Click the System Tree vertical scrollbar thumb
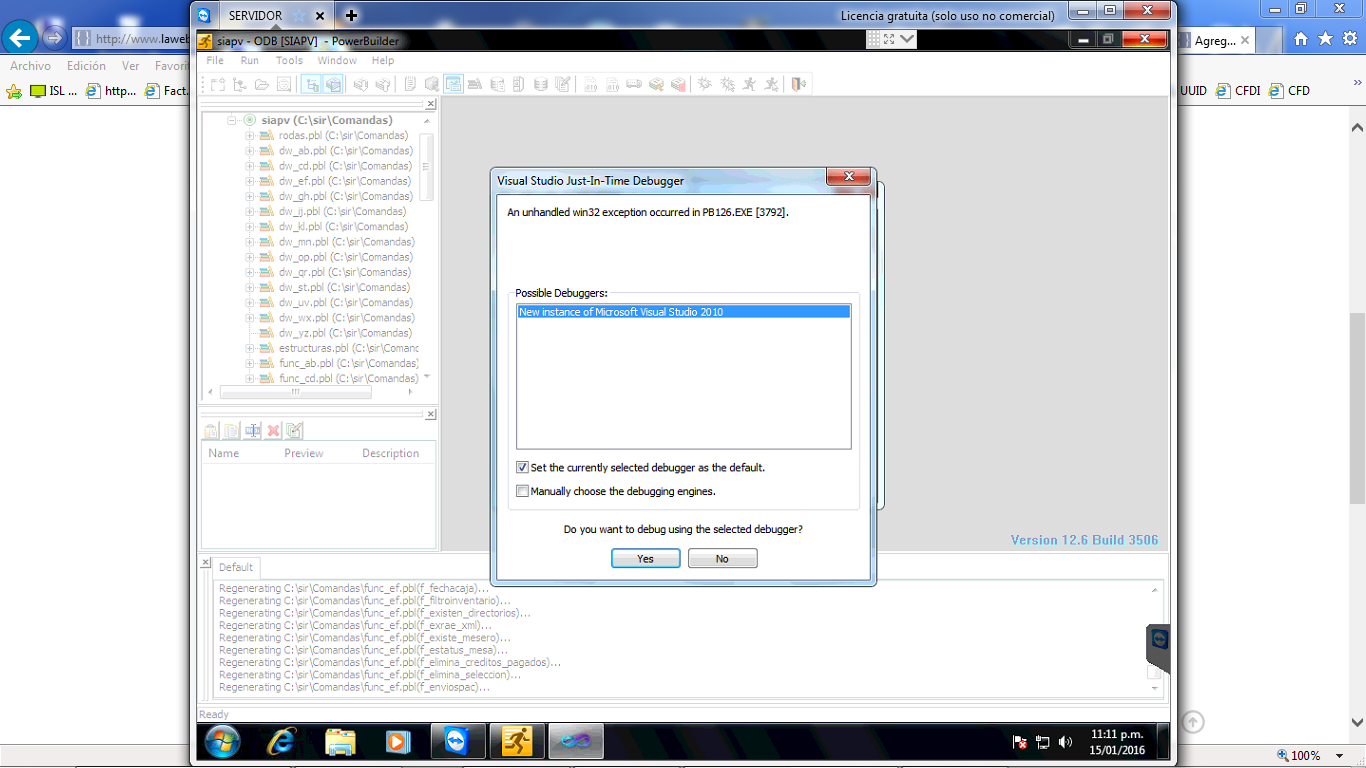The image size is (1366, 768). click(x=426, y=167)
